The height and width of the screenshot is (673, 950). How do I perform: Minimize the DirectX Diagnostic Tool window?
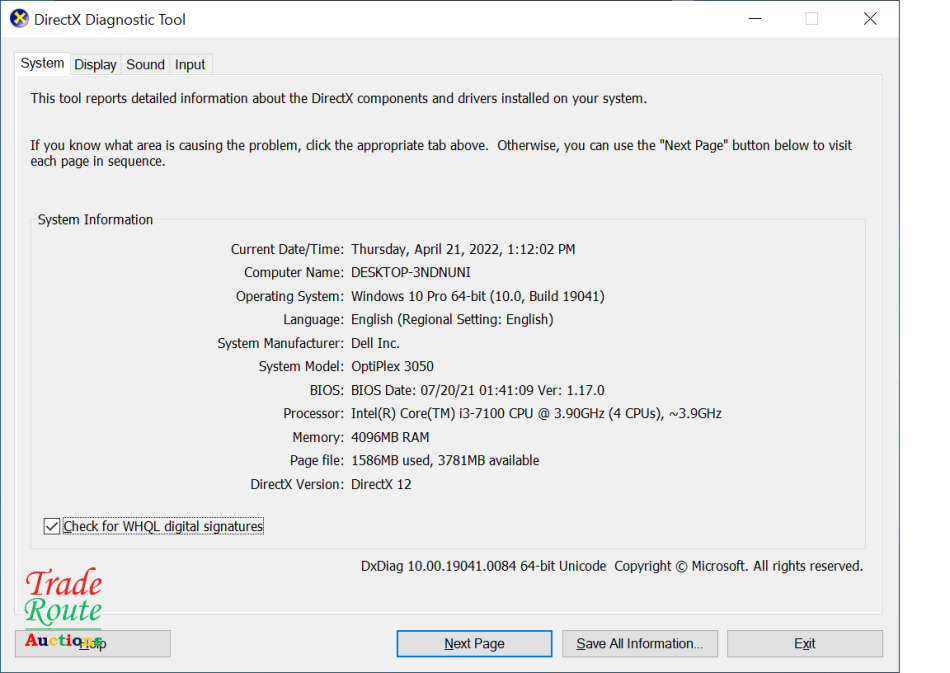[x=753, y=19]
